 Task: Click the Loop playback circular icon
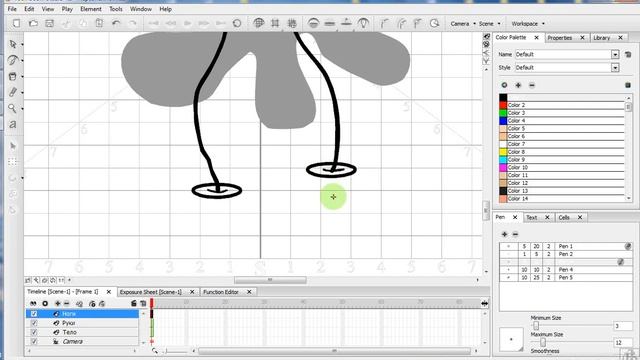pyautogui.click(x=237, y=24)
